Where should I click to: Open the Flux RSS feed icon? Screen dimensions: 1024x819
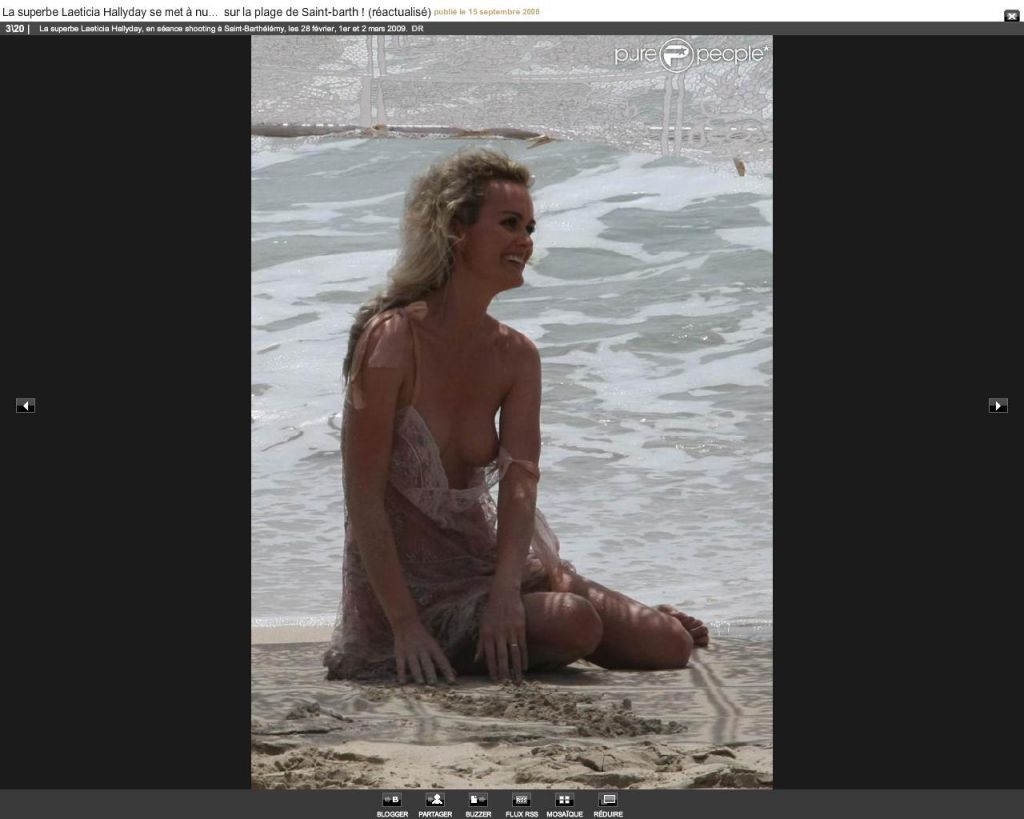coord(521,800)
